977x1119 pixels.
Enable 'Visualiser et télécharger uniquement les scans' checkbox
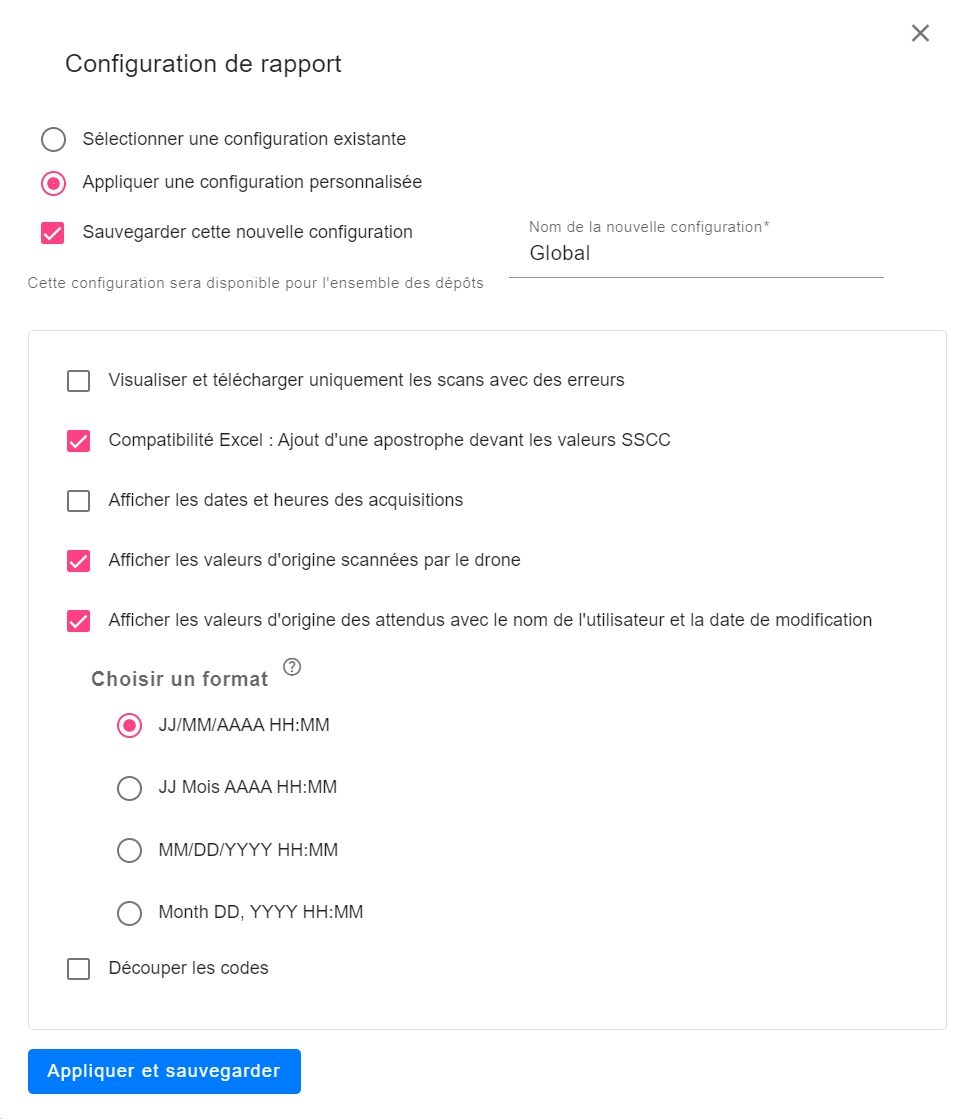tap(78, 381)
